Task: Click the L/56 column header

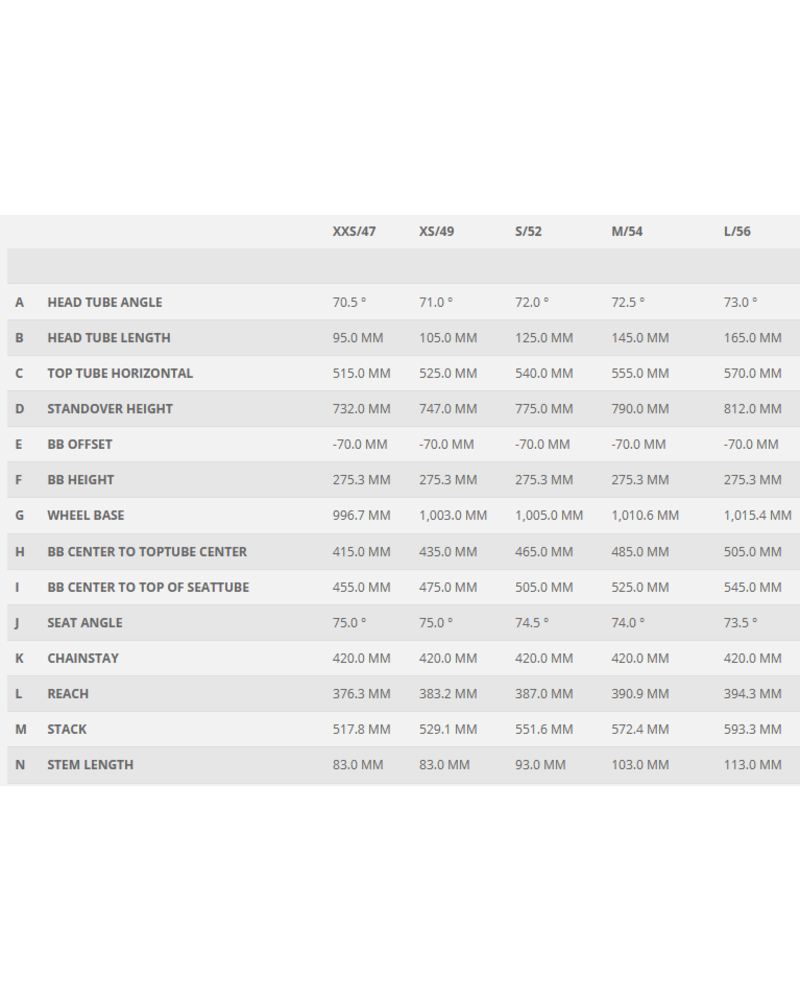Action: [737, 231]
